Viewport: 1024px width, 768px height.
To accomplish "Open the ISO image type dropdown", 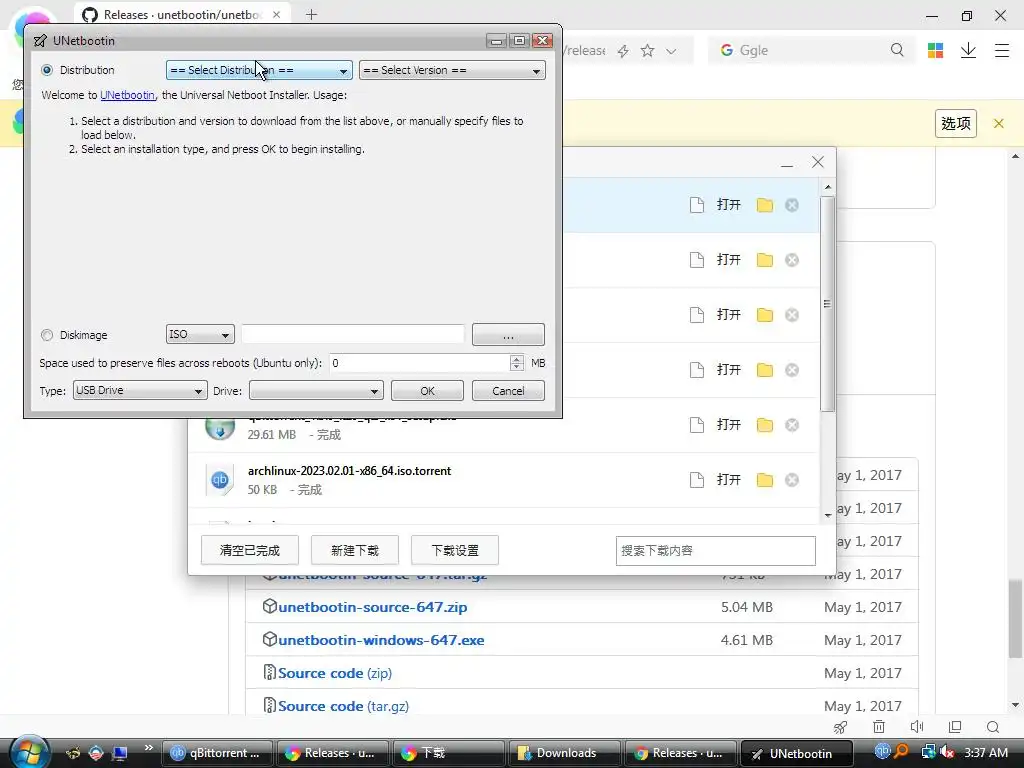I will click(x=200, y=334).
